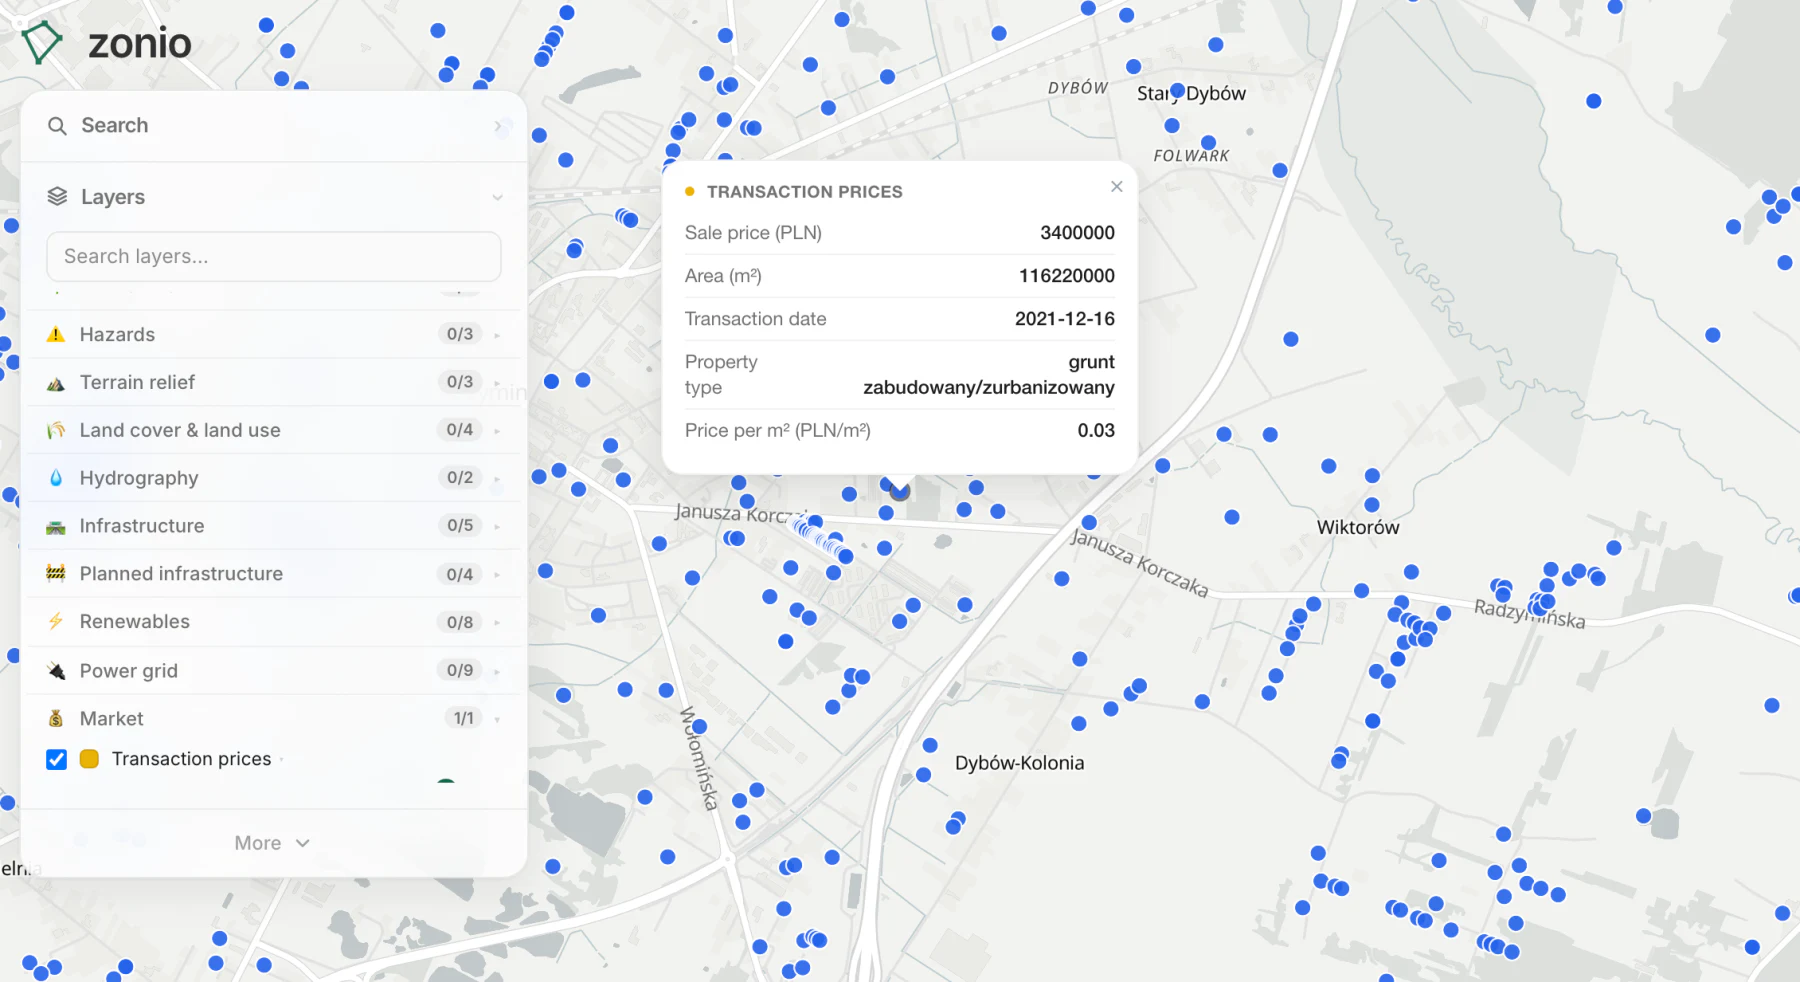Expand the Planned infrastructure group arrow
This screenshot has width=1800, height=982.
tap(497, 574)
